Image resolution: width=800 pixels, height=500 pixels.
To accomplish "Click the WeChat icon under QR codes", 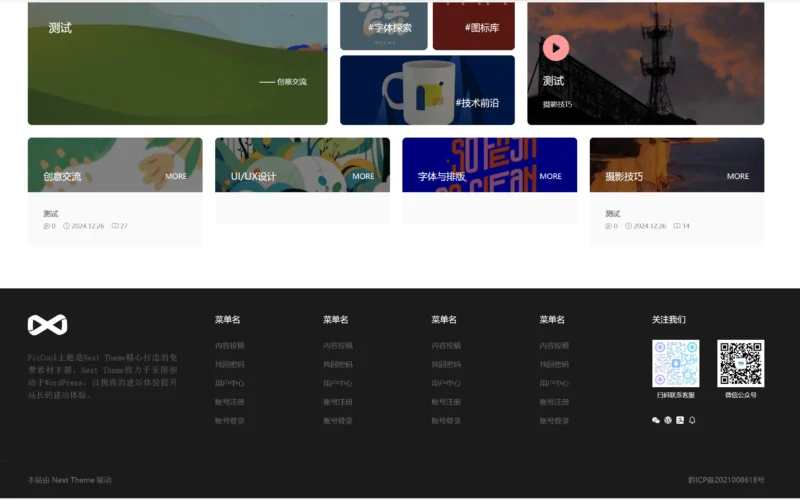I will (656, 420).
